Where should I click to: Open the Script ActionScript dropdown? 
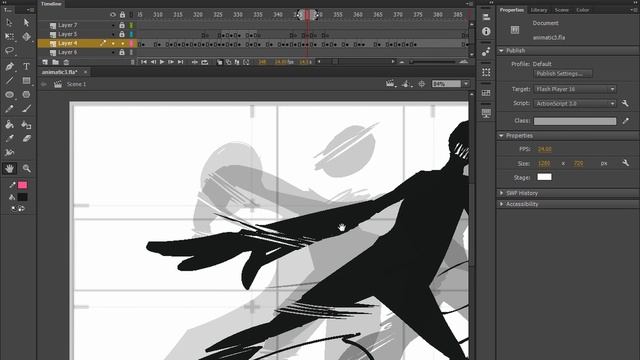(x=575, y=104)
